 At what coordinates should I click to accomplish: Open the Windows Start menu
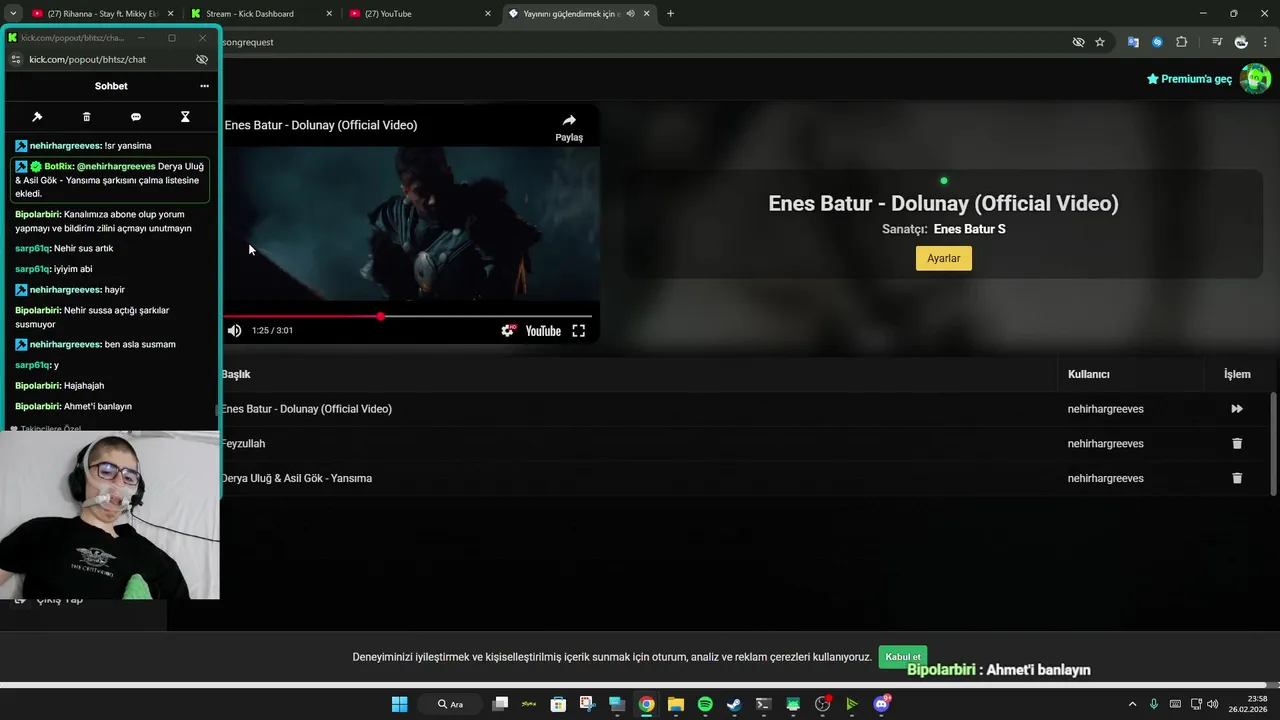399,704
